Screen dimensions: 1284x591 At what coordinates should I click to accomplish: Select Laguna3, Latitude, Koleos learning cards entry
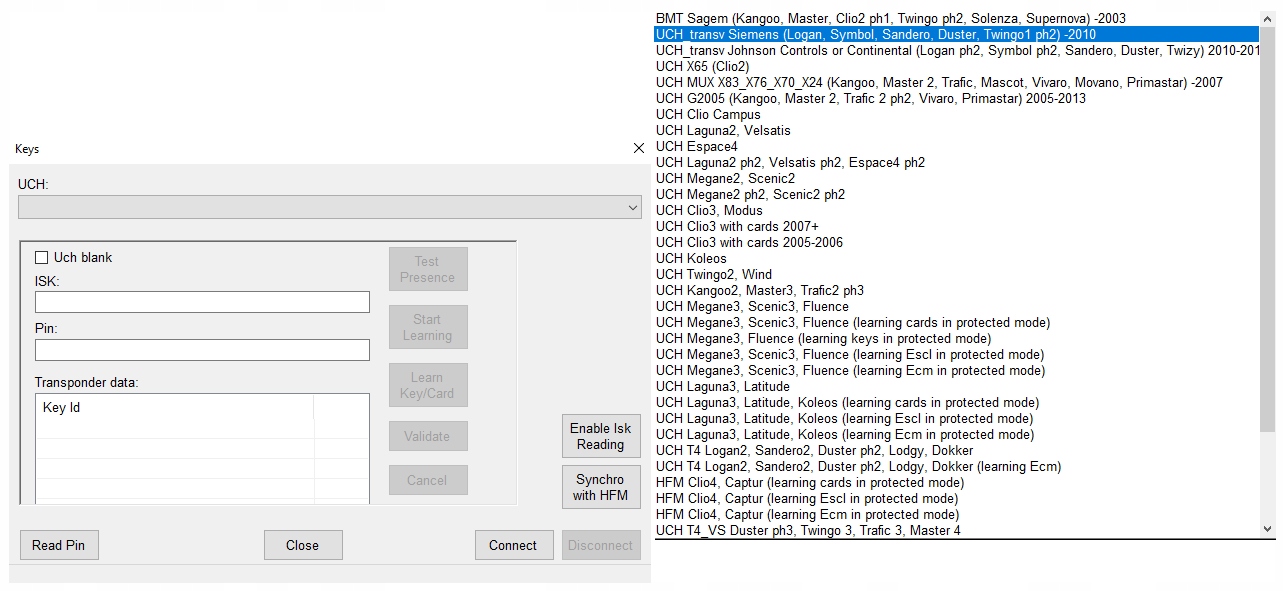pyautogui.click(x=957, y=402)
